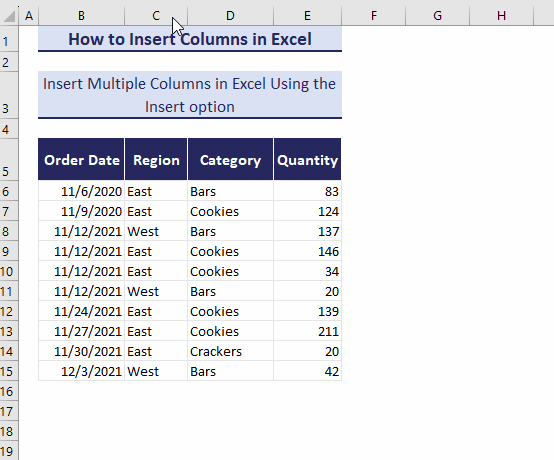The image size is (554, 460).
Task: Click title 'How to Insert Columns in Excel'
Action: pyautogui.click(x=190, y=39)
